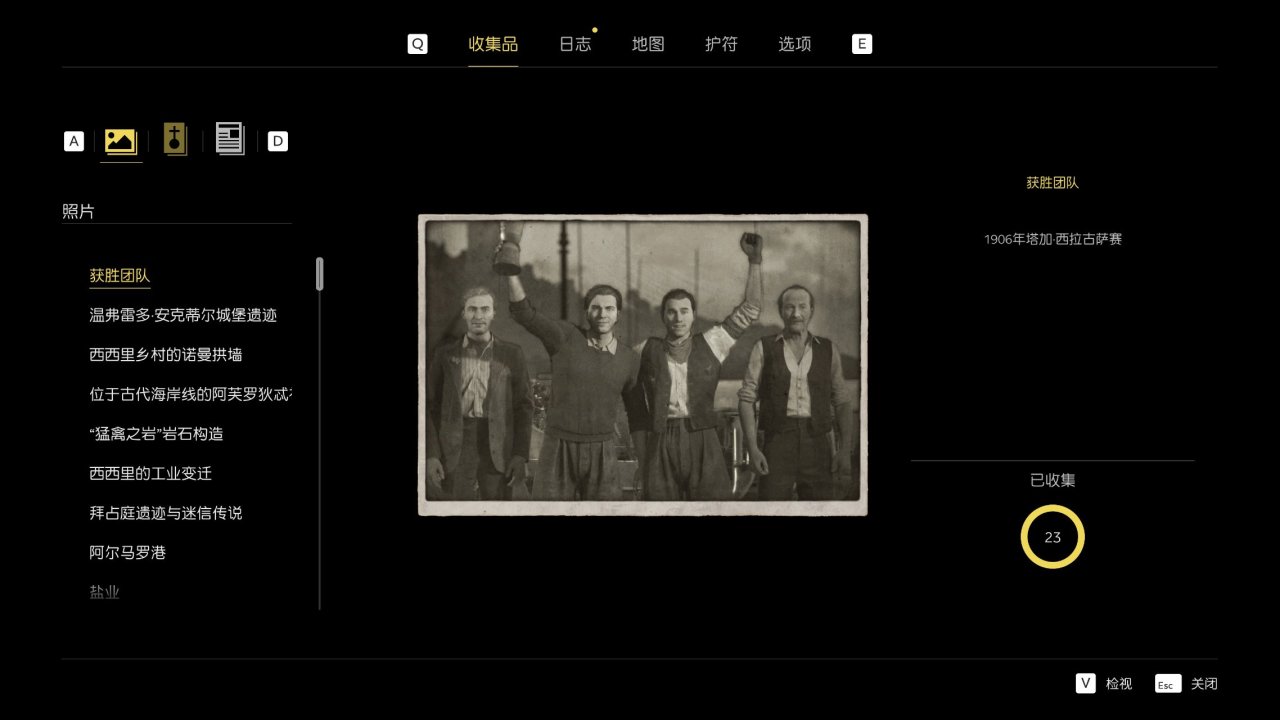
Task: Click the photo list scrollbar handle
Action: [x=320, y=274]
